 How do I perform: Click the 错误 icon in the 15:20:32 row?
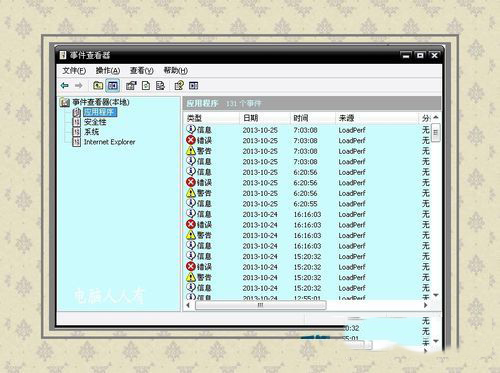tap(191, 266)
